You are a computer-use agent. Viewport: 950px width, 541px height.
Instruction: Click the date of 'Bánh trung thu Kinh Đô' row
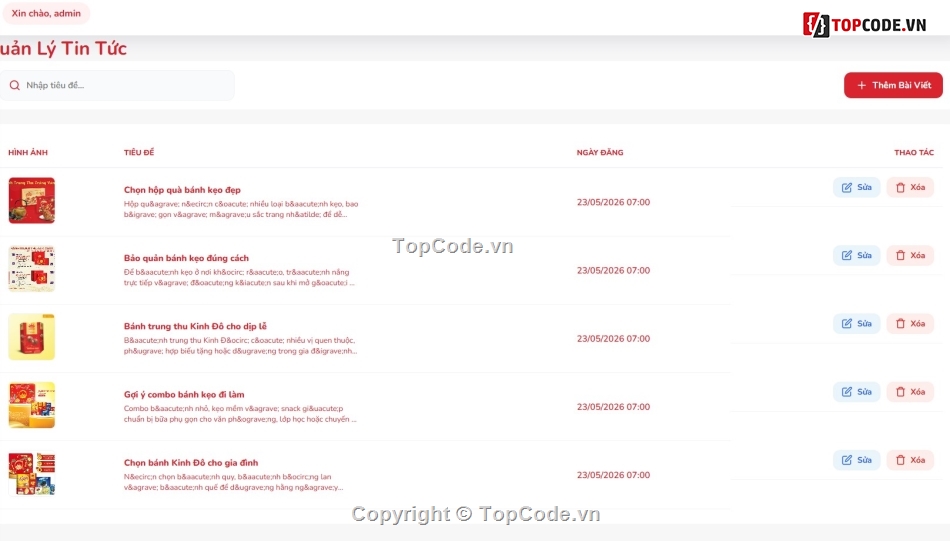click(x=613, y=339)
